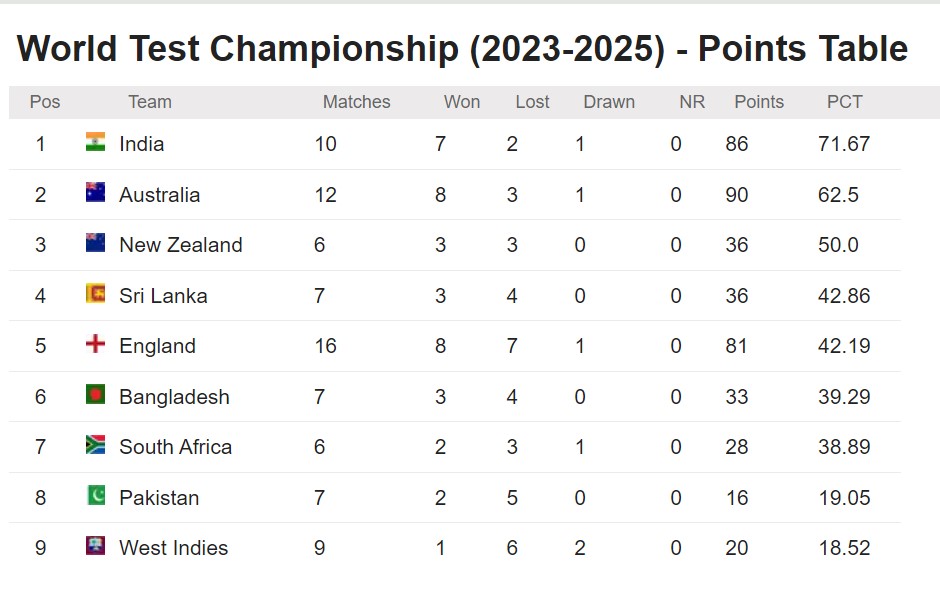
Task: Click the Won column header
Action: click(x=462, y=102)
